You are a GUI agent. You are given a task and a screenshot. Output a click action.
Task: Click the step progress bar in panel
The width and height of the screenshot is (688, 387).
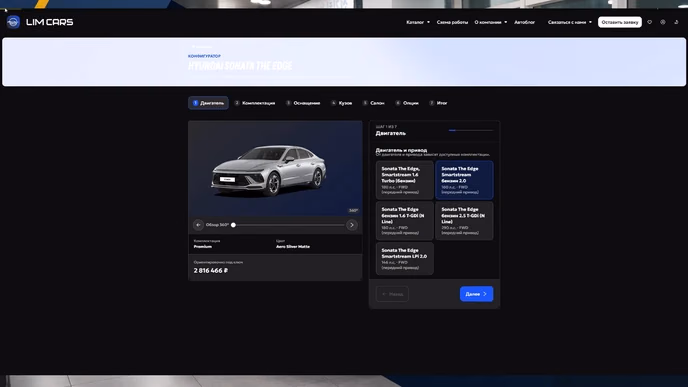coord(471,130)
